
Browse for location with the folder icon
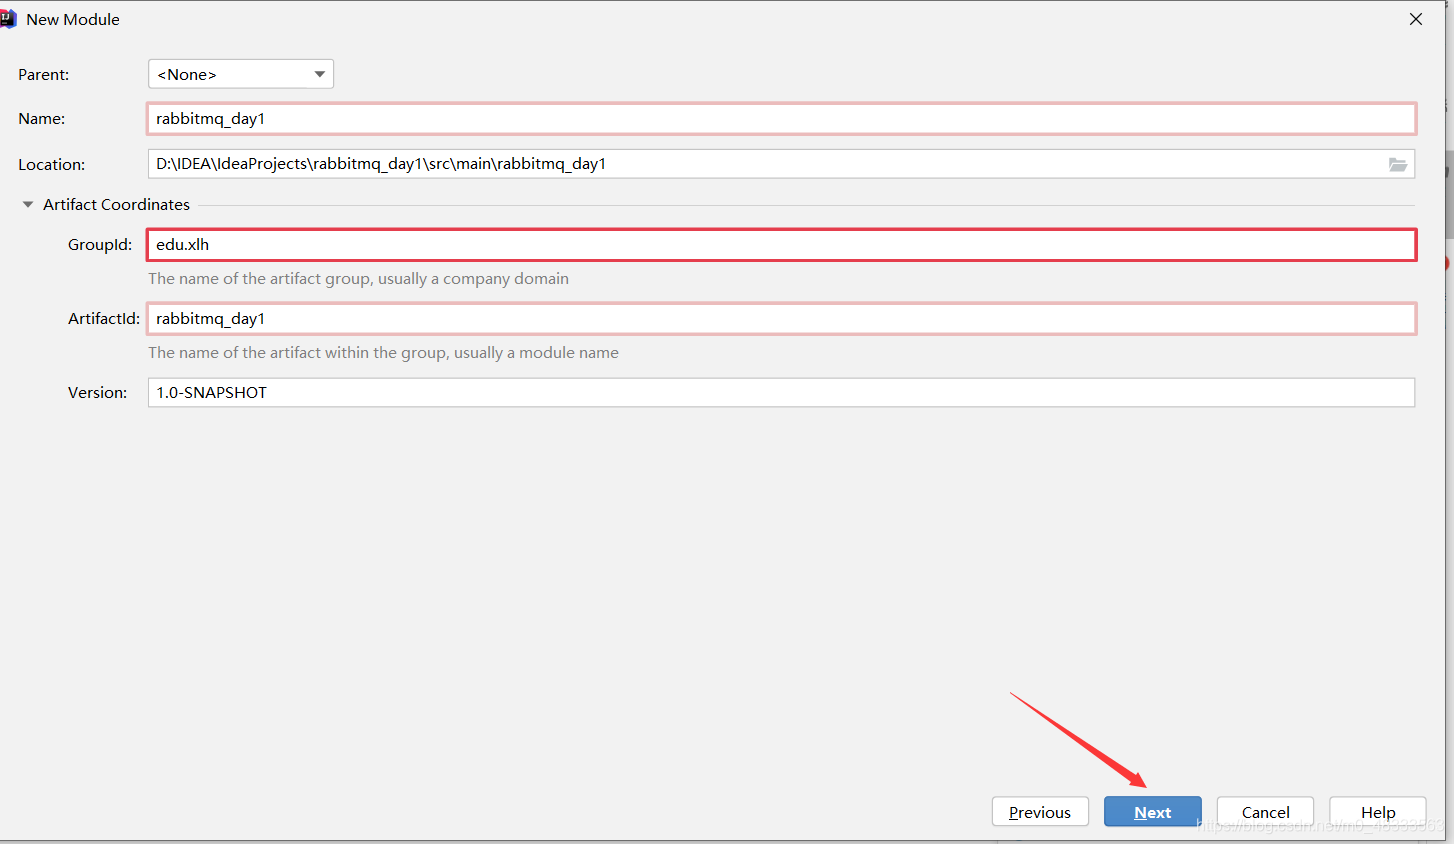coord(1398,164)
